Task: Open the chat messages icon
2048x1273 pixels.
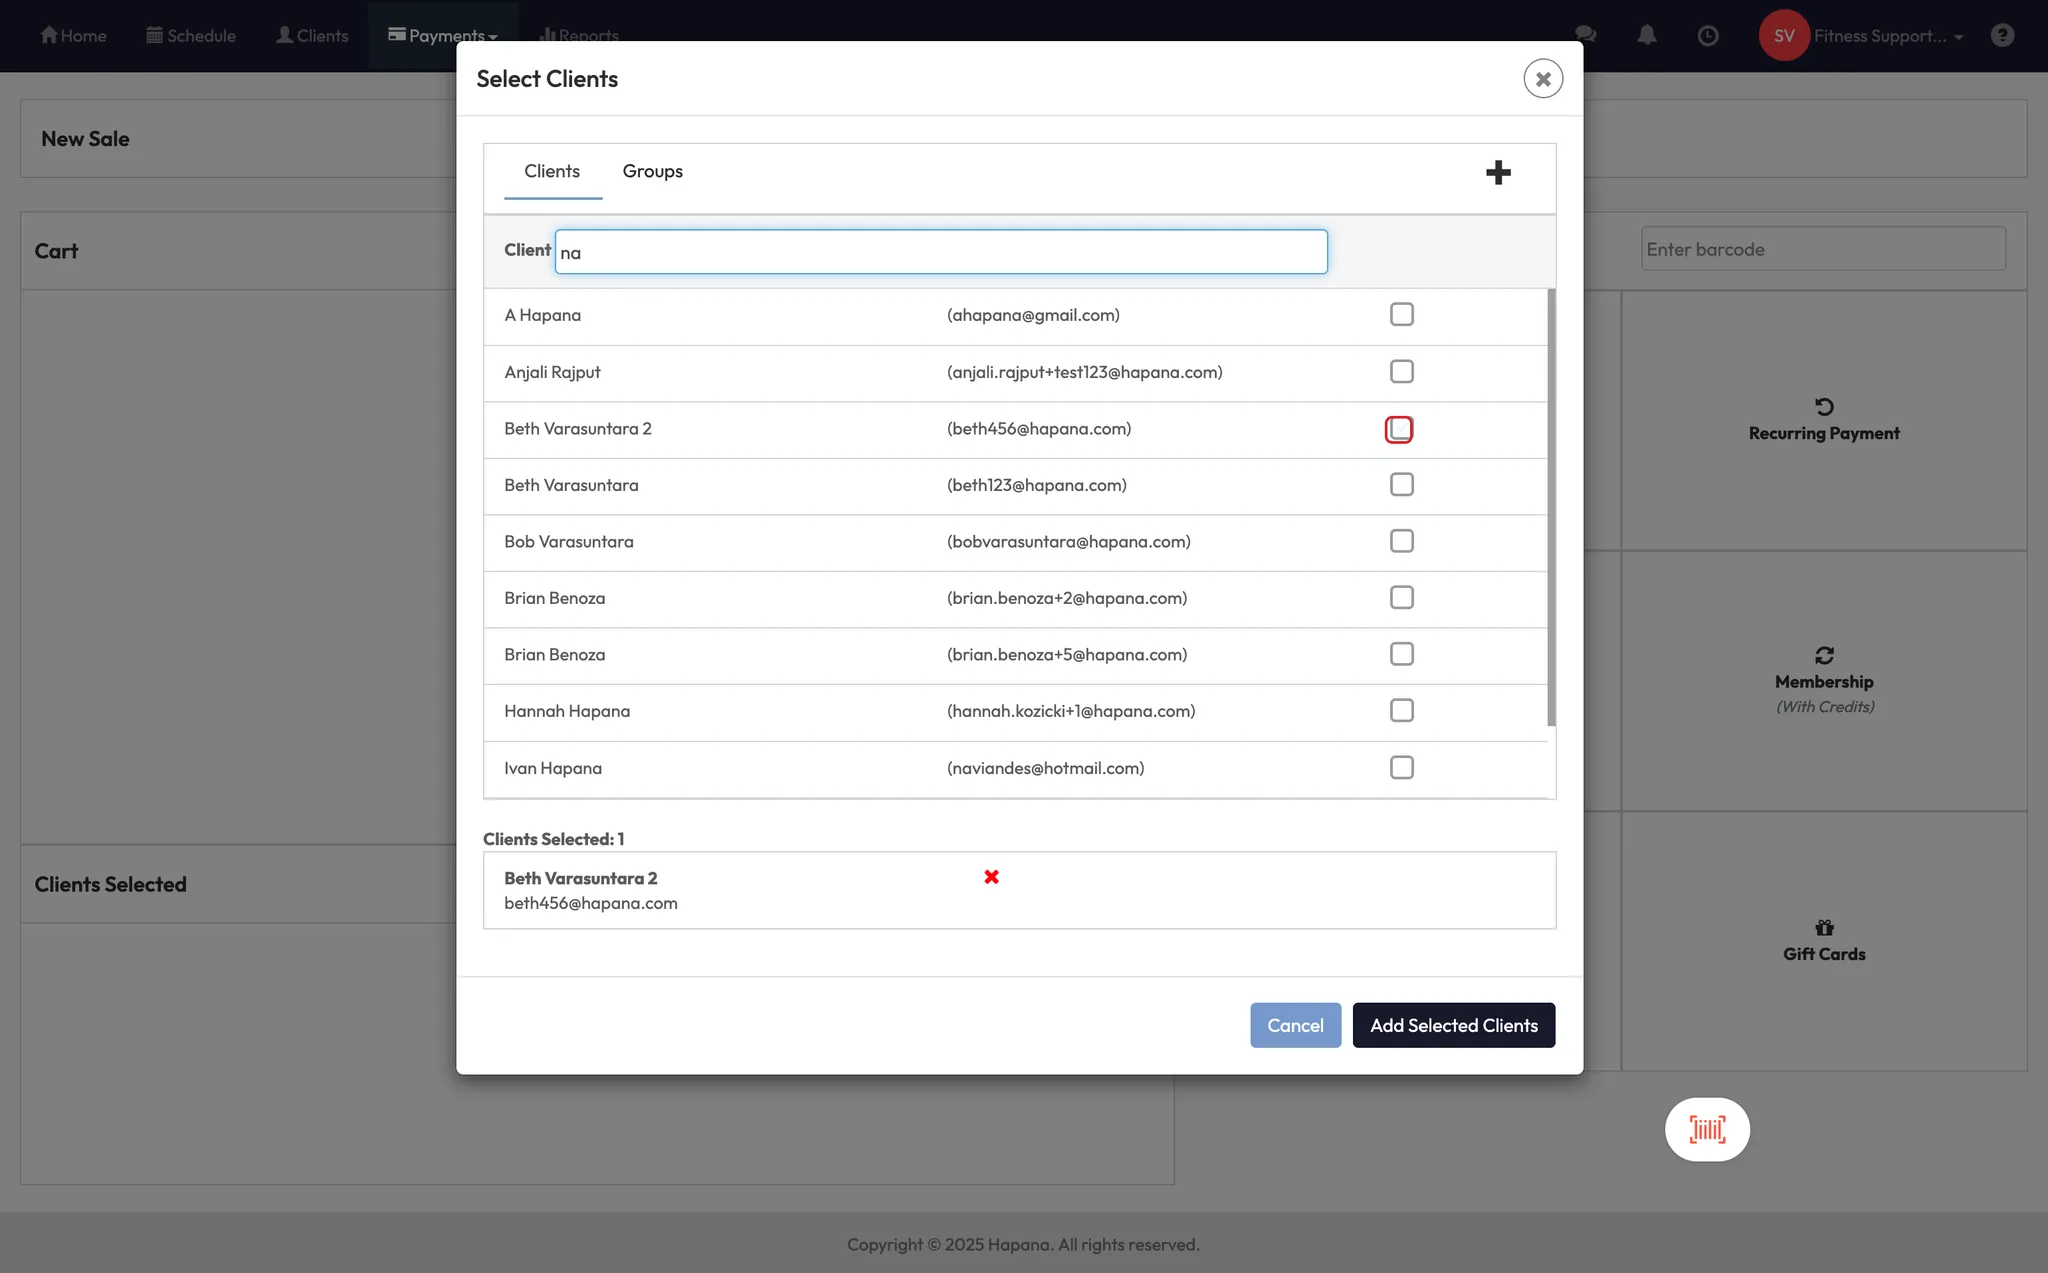Action: pos(1585,36)
